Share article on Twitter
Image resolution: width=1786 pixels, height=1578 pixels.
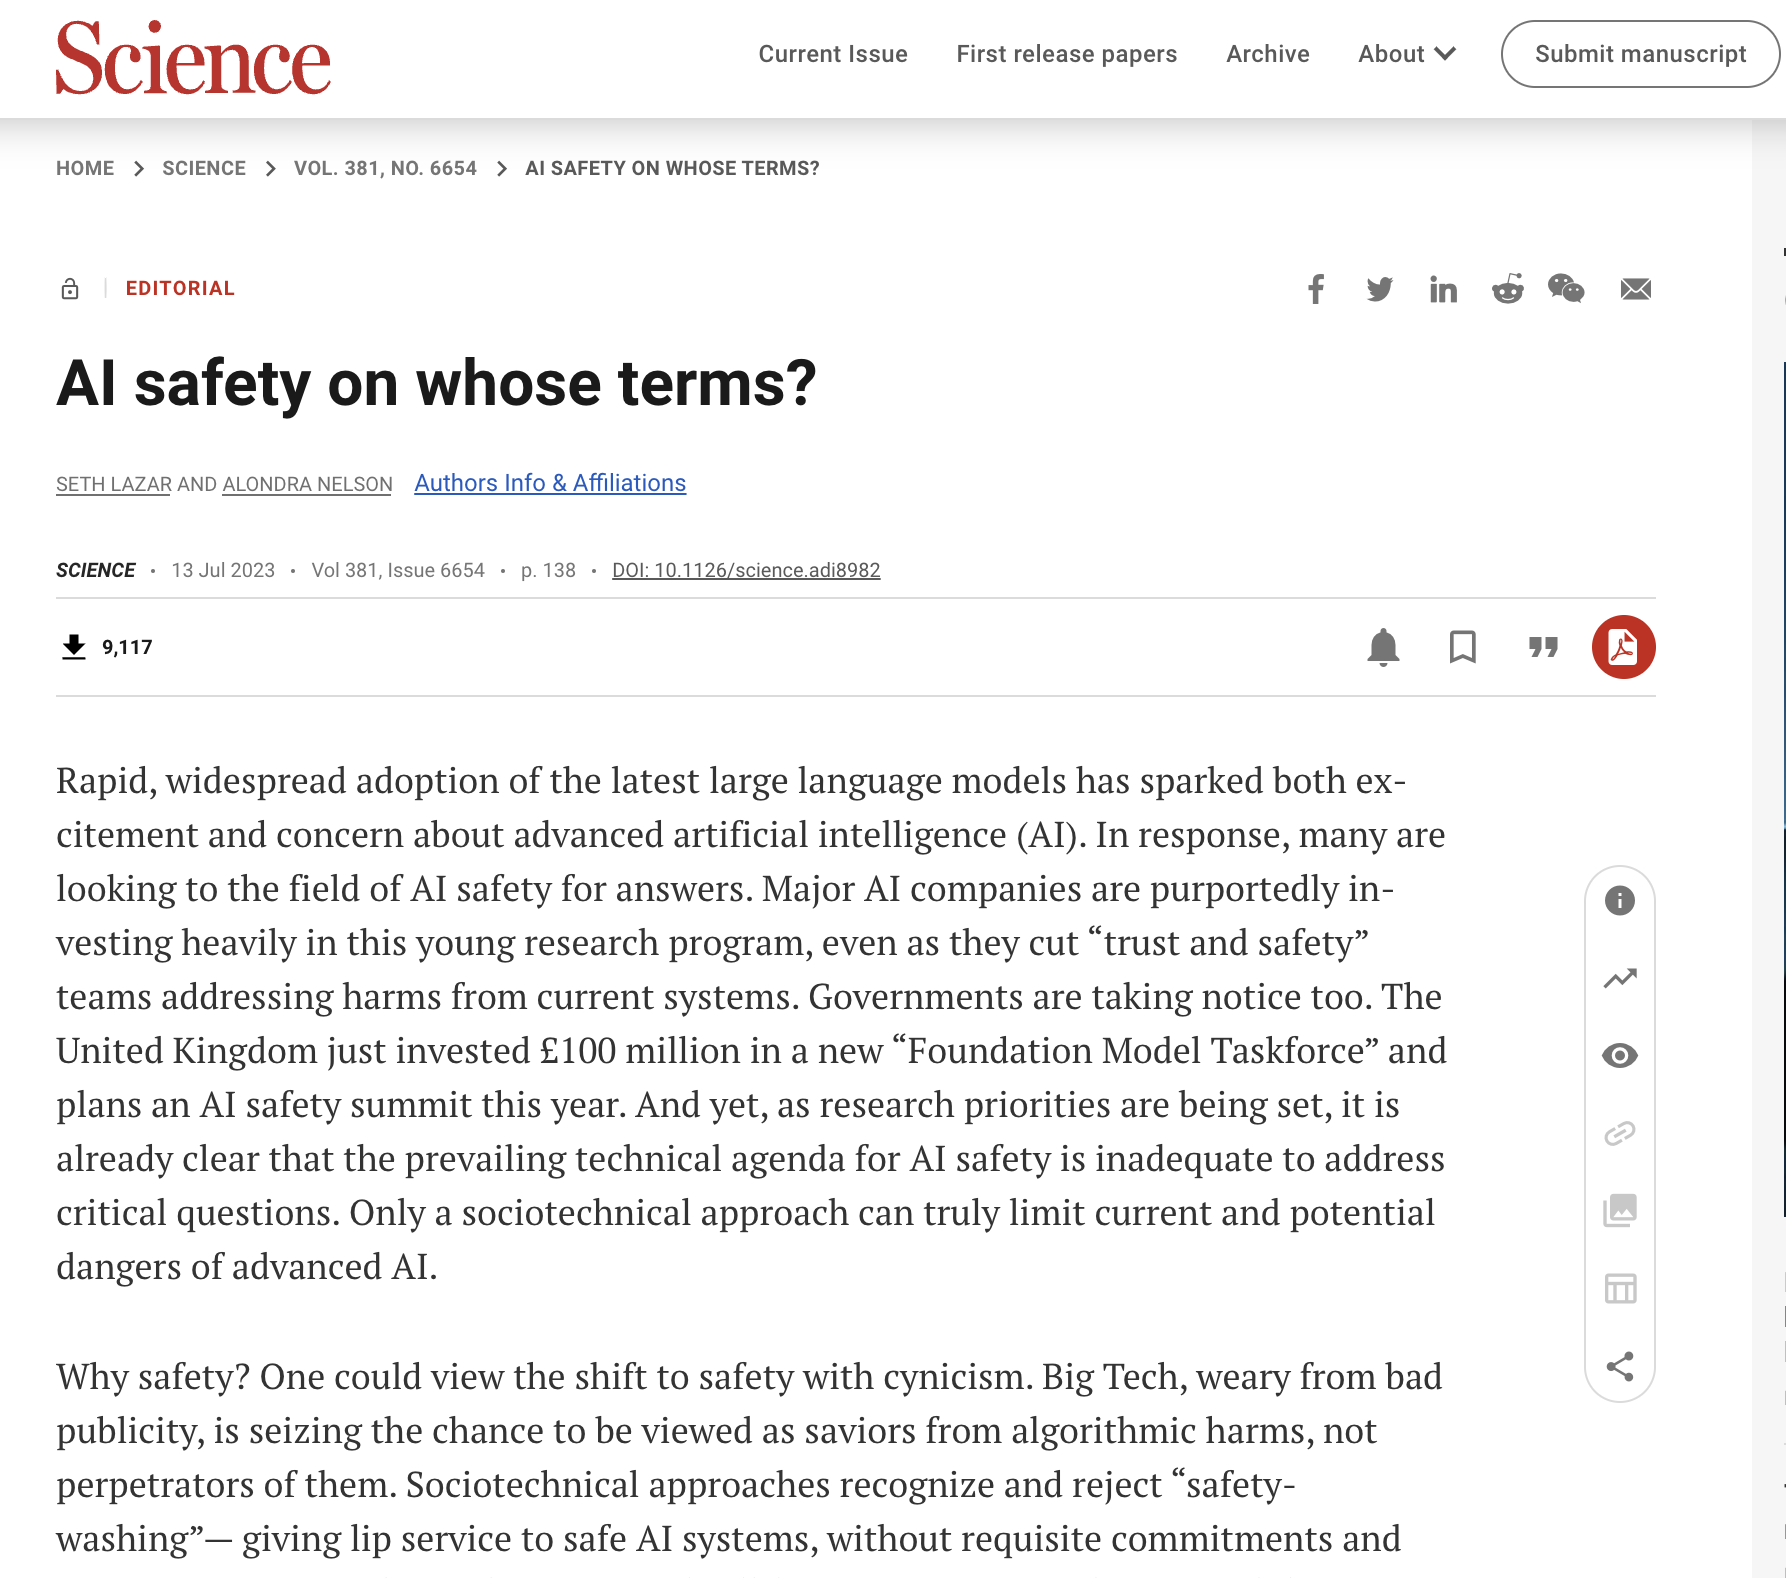(1379, 290)
